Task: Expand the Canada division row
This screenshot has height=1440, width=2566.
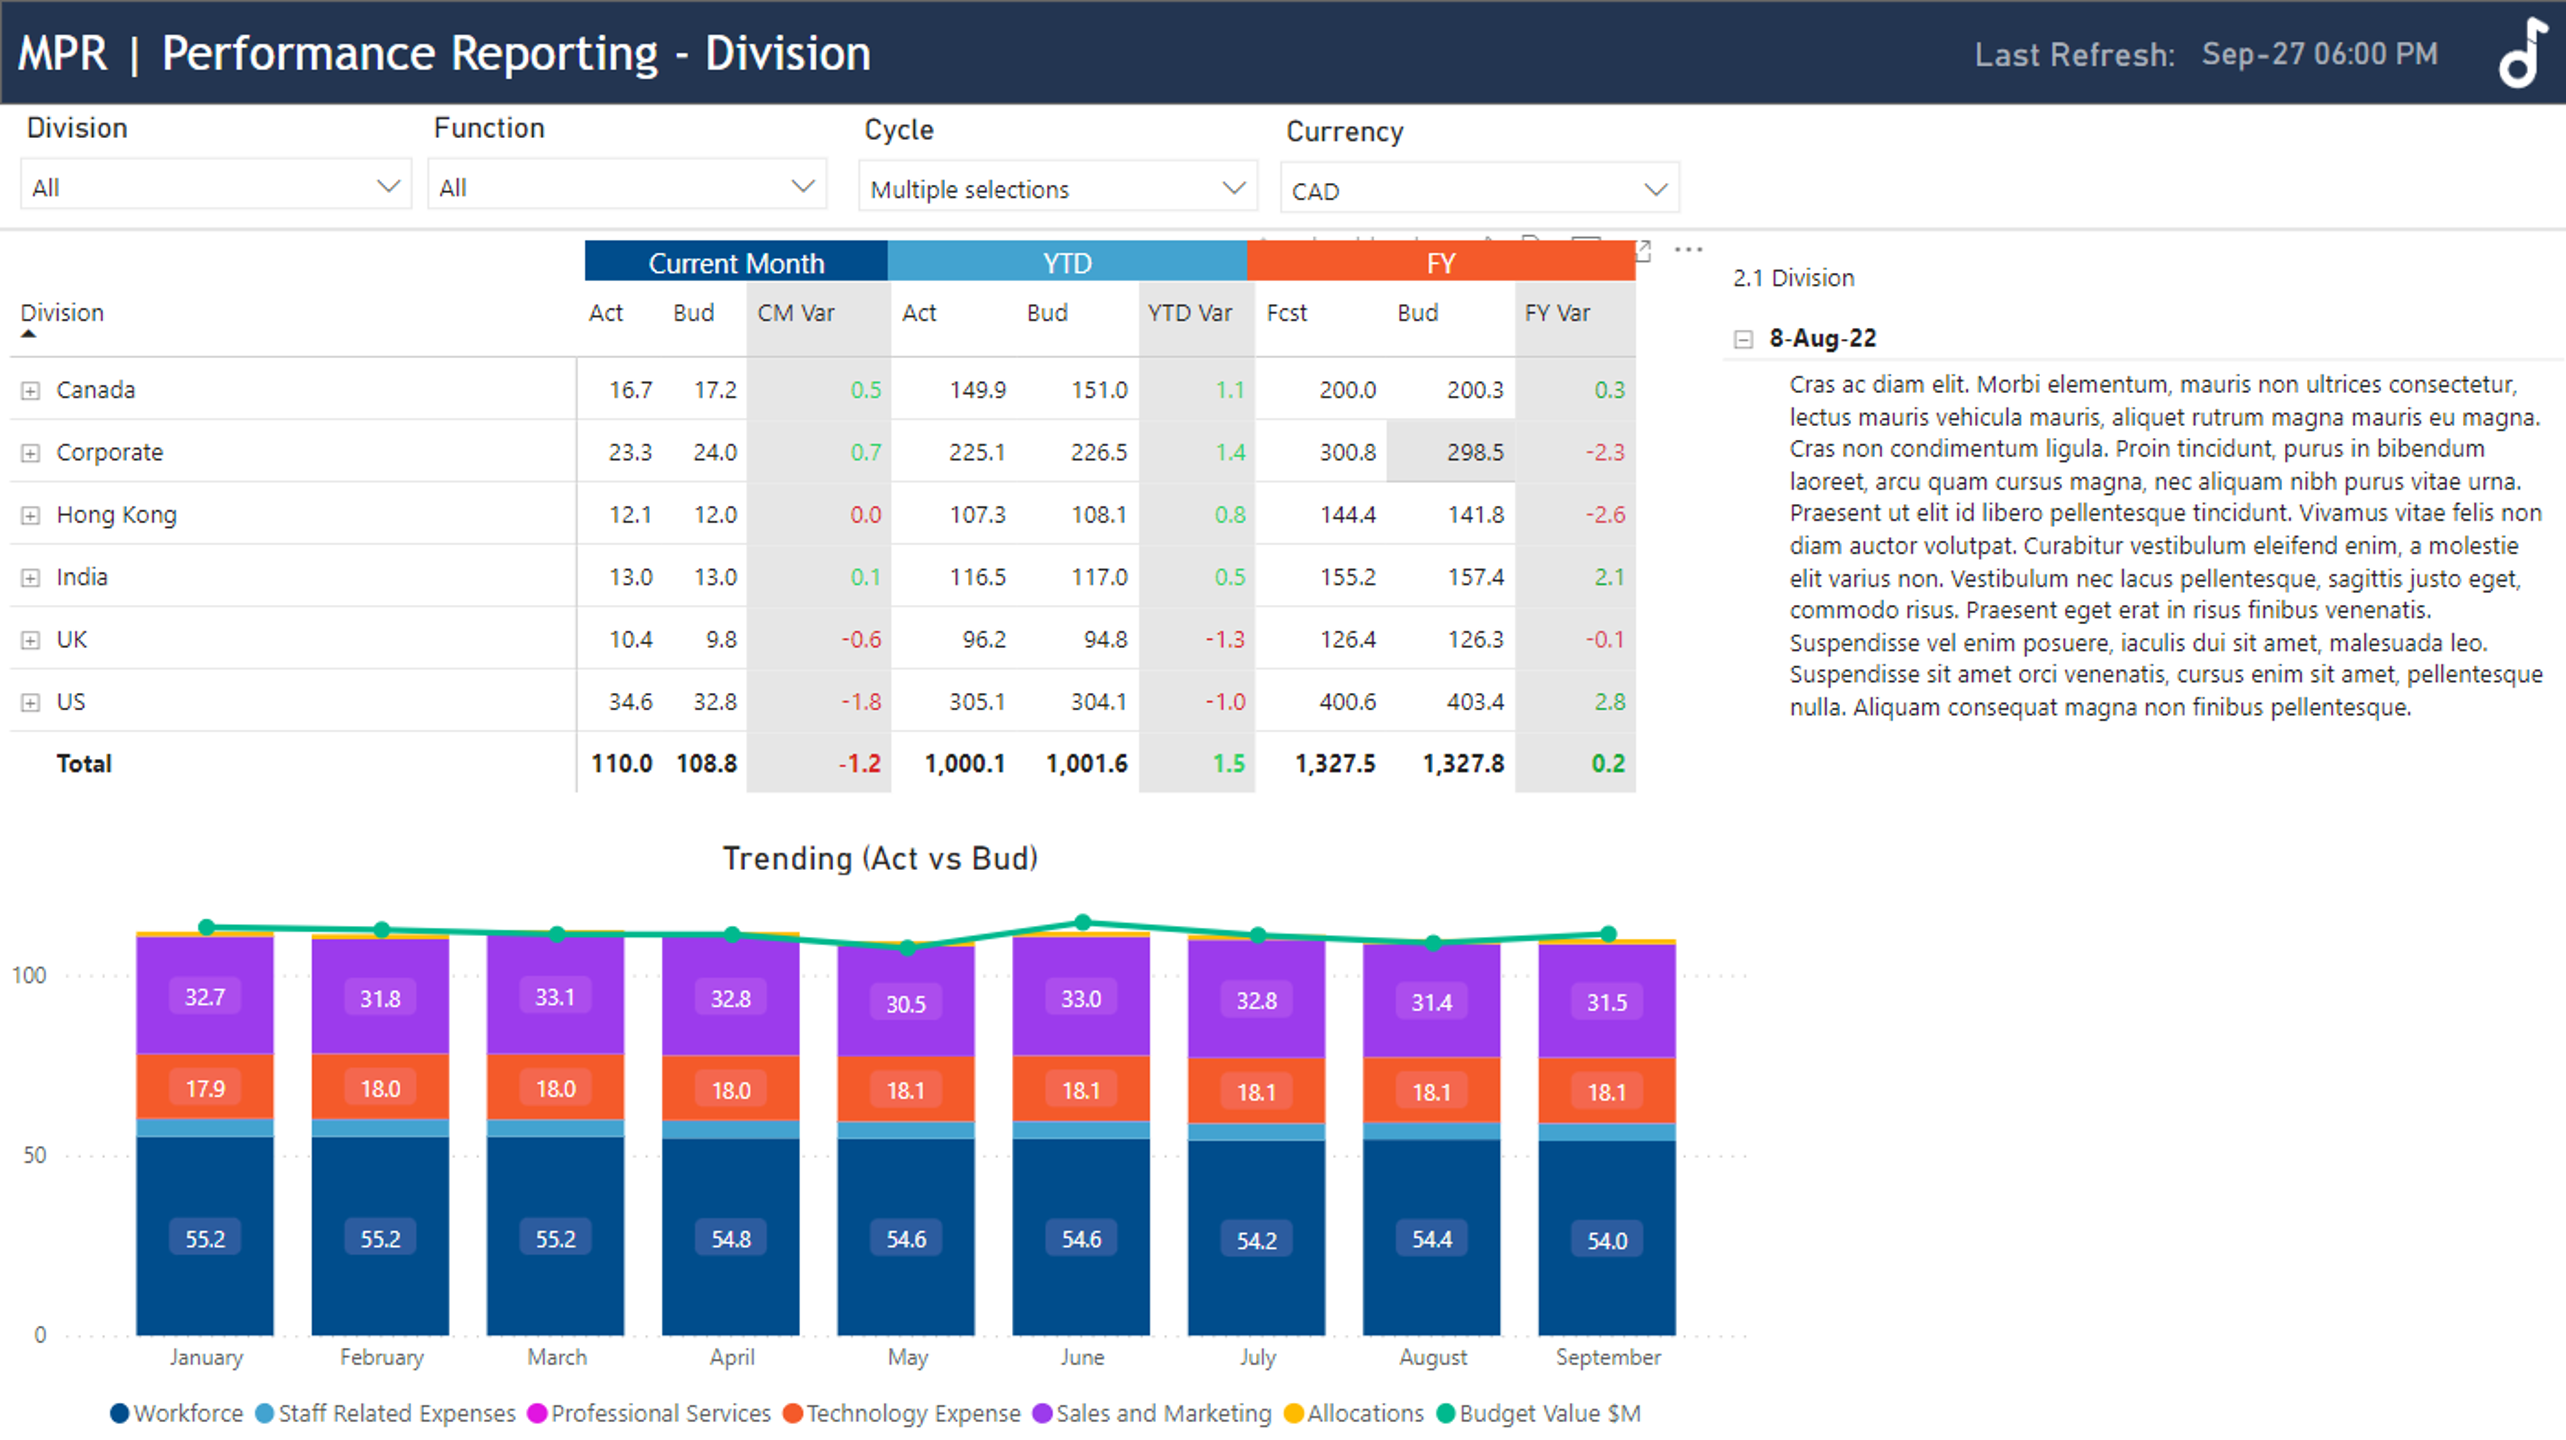Action: coord(31,391)
